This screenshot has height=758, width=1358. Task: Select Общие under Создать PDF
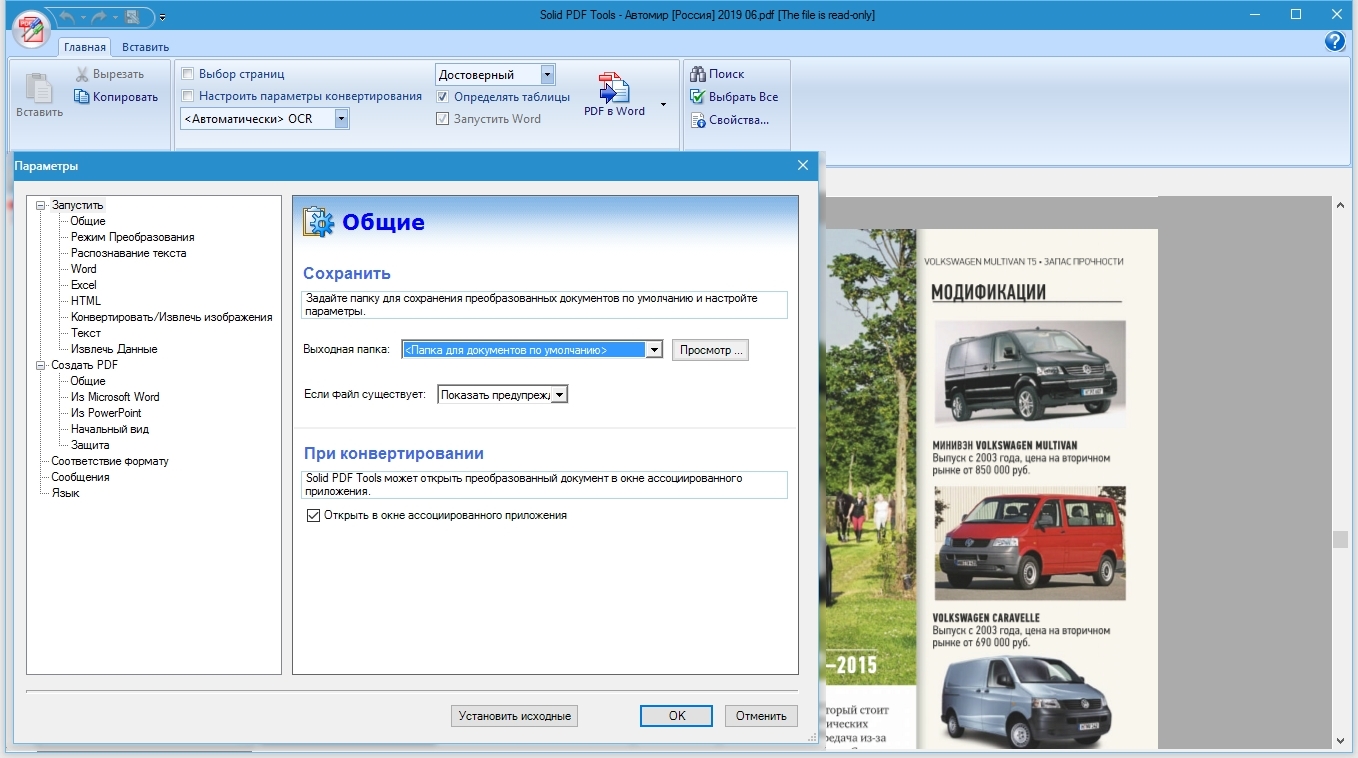88,381
